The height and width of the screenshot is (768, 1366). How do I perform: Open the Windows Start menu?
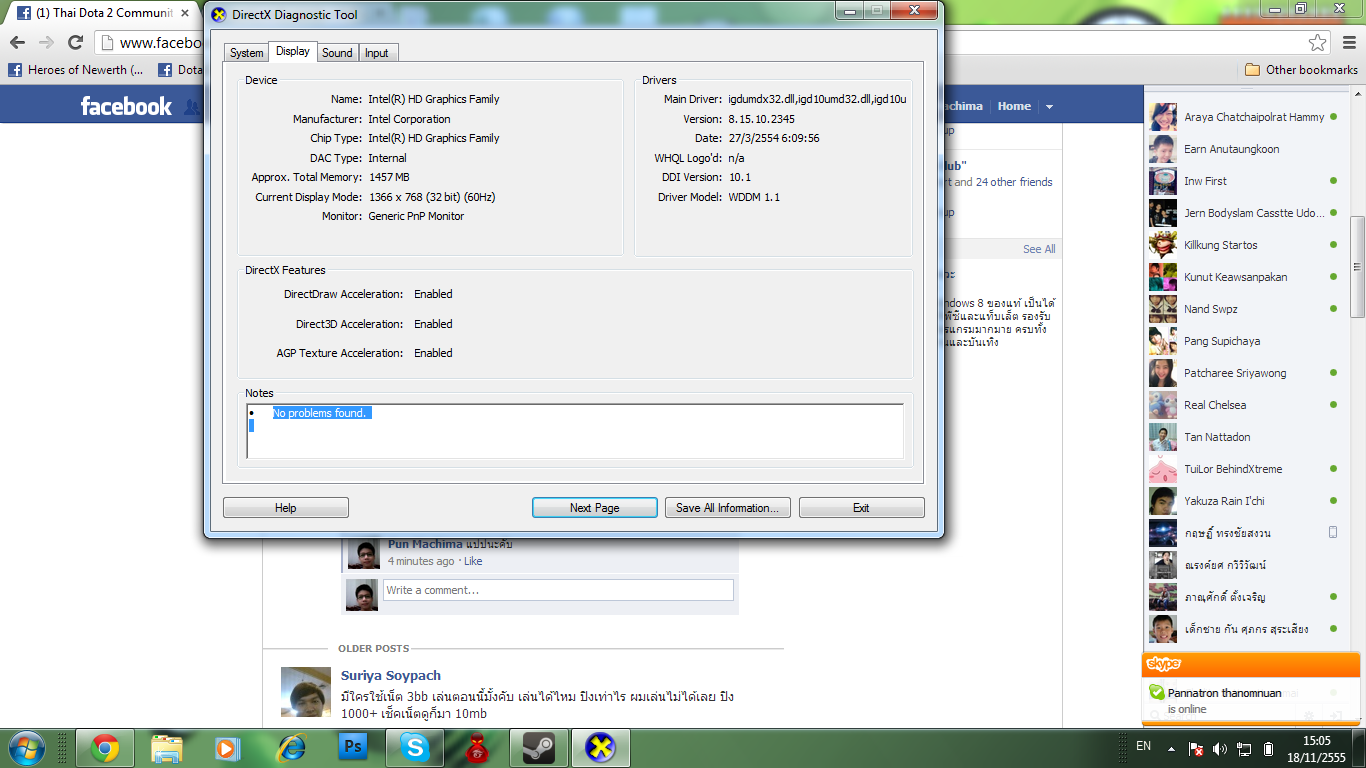(x=25, y=747)
